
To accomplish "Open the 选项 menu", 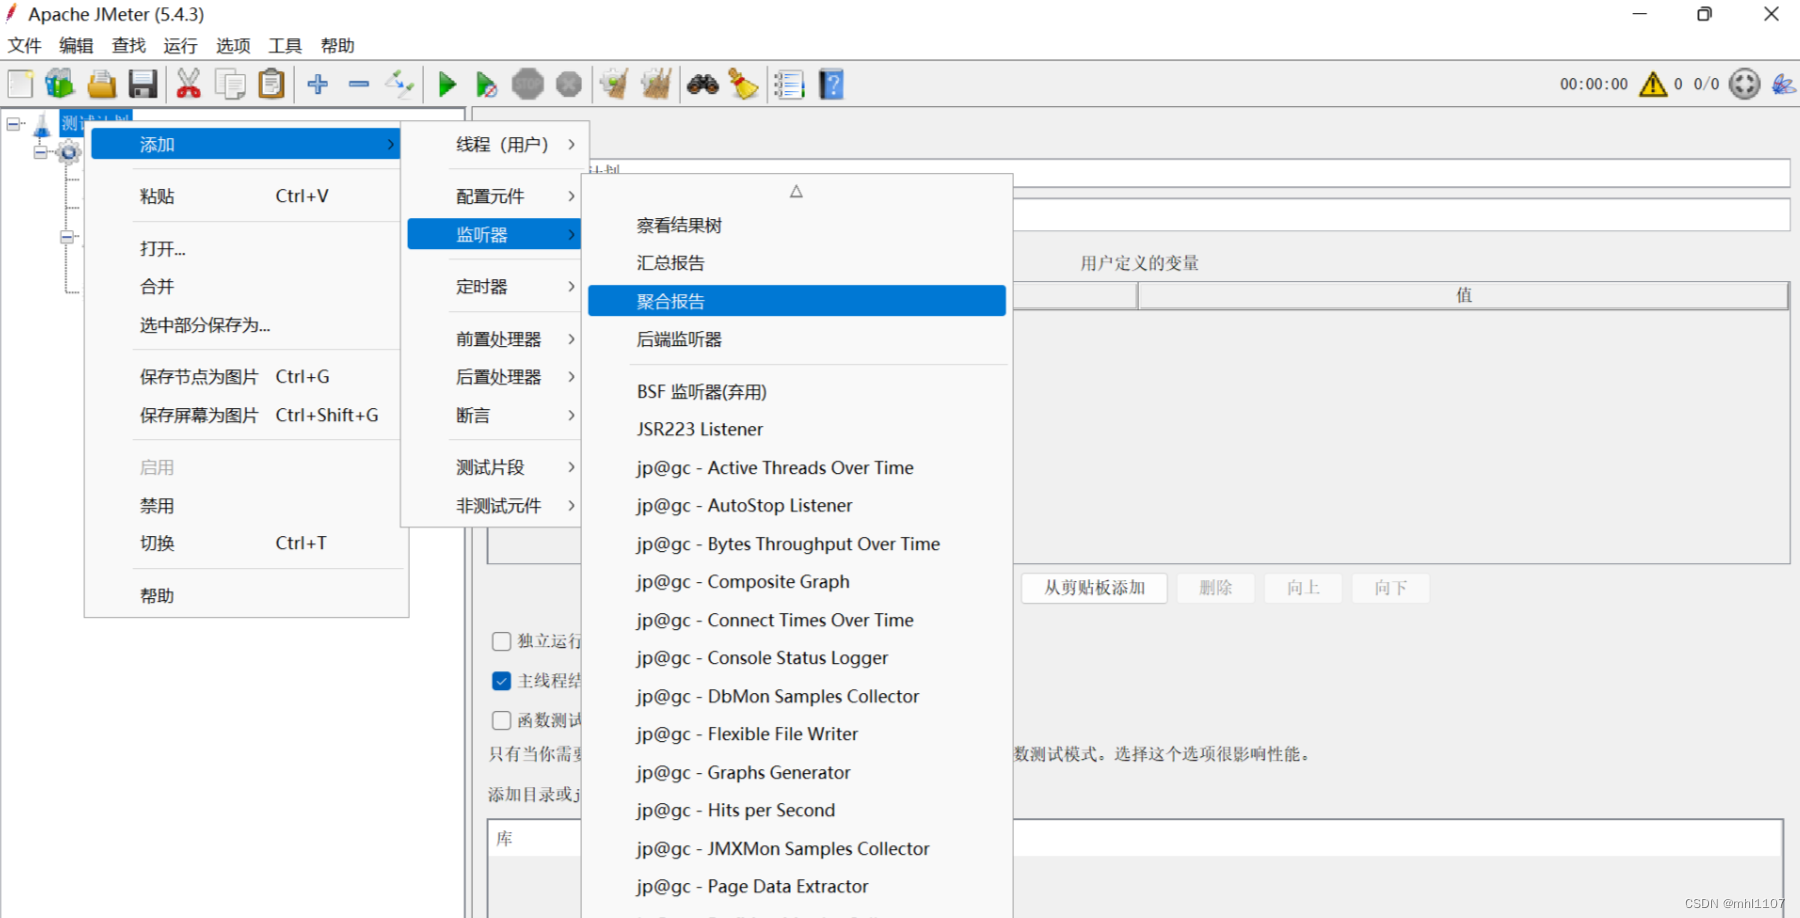I will click(233, 46).
